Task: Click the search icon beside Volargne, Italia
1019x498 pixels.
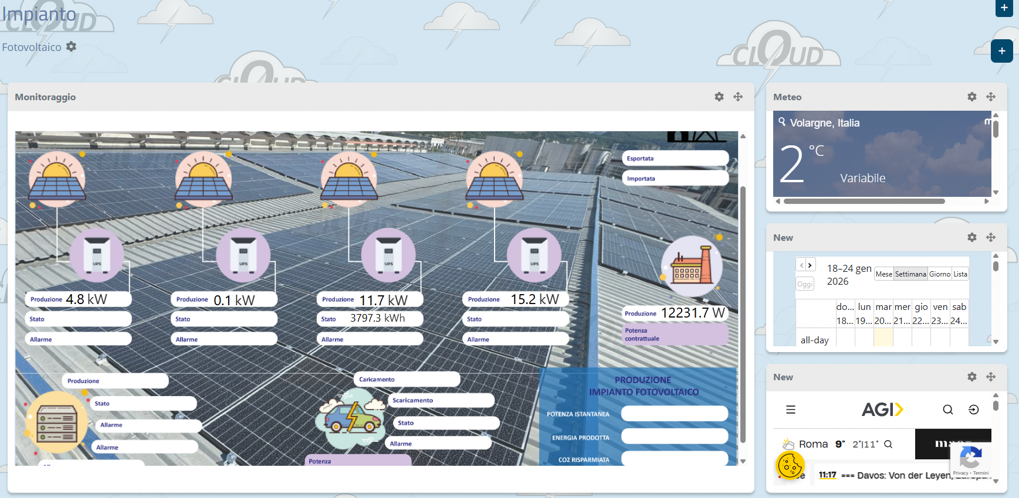Action: [782, 122]
